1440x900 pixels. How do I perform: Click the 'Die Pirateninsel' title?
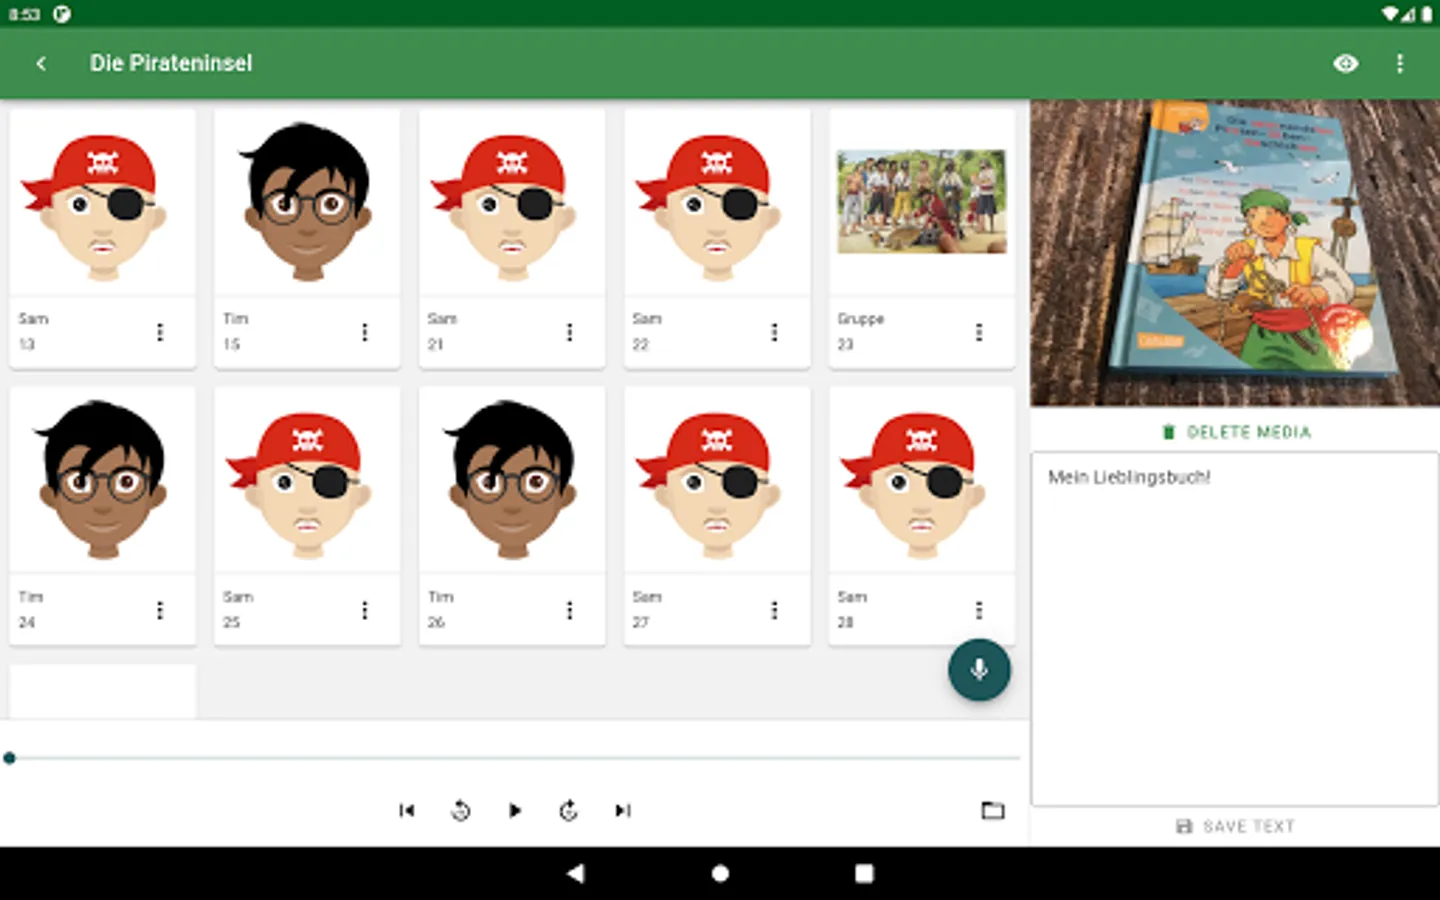[171, 63]
